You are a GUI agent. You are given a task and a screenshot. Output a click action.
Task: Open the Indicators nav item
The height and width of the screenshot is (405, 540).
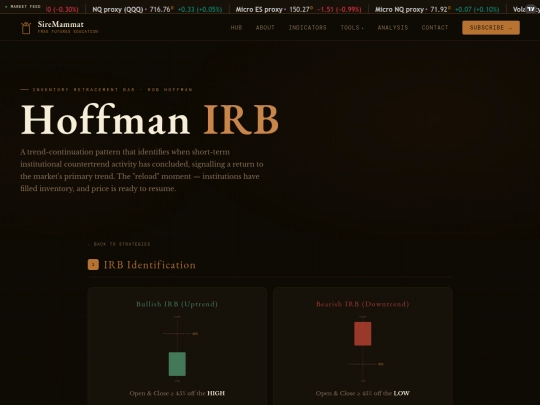pos(308,28)
